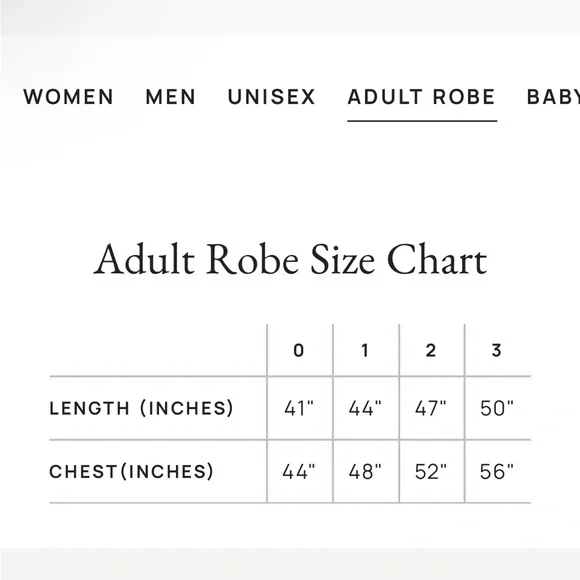Click the ADULT ROBE tab
The height and width of the screenshot is (580, 580).
click(421, 97)
